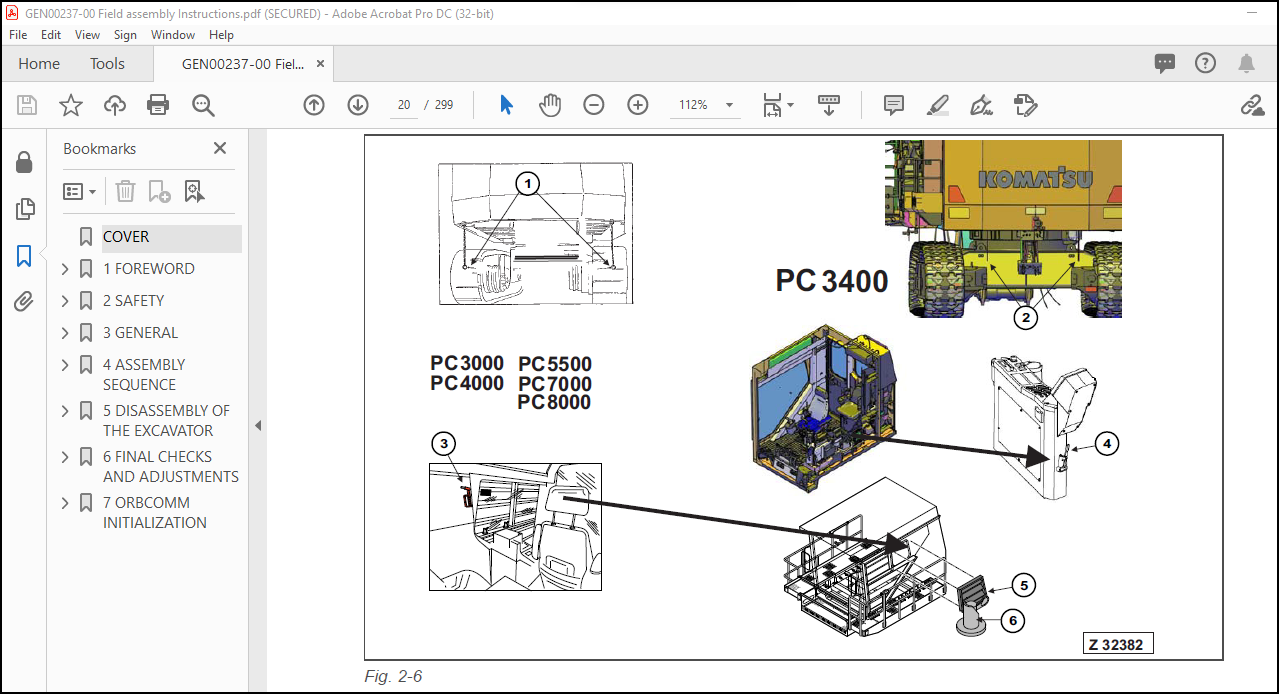This screenshot has width=1279, height=694.
Task: Click the stamp/redact tool icon
Action: (1025, 105)
